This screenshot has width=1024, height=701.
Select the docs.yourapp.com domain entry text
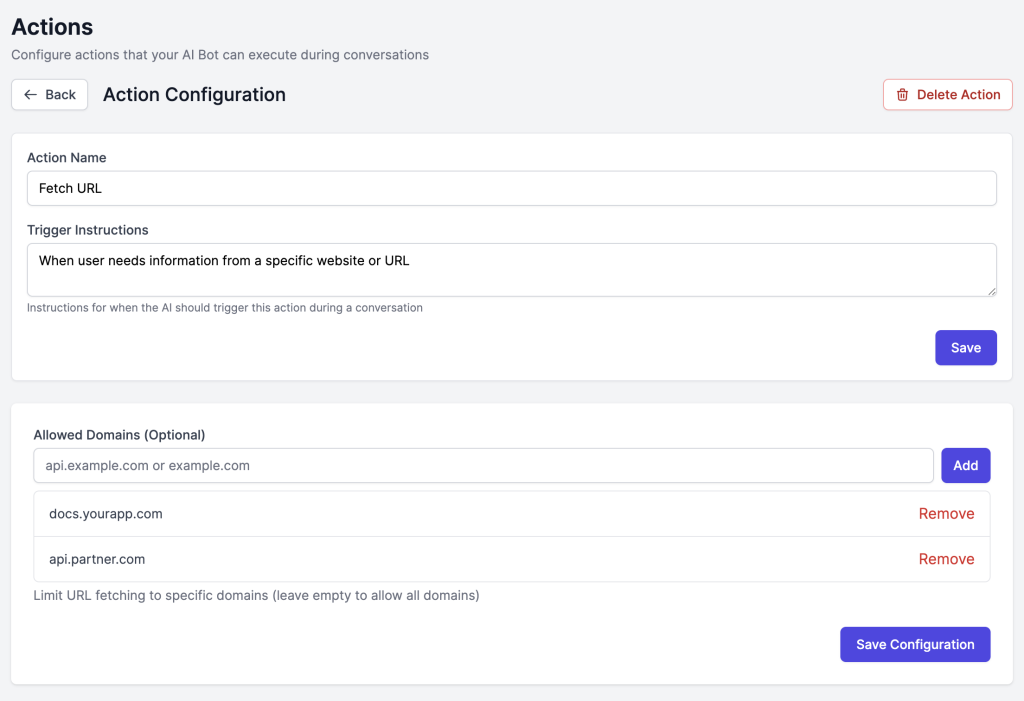click(105, 514)
